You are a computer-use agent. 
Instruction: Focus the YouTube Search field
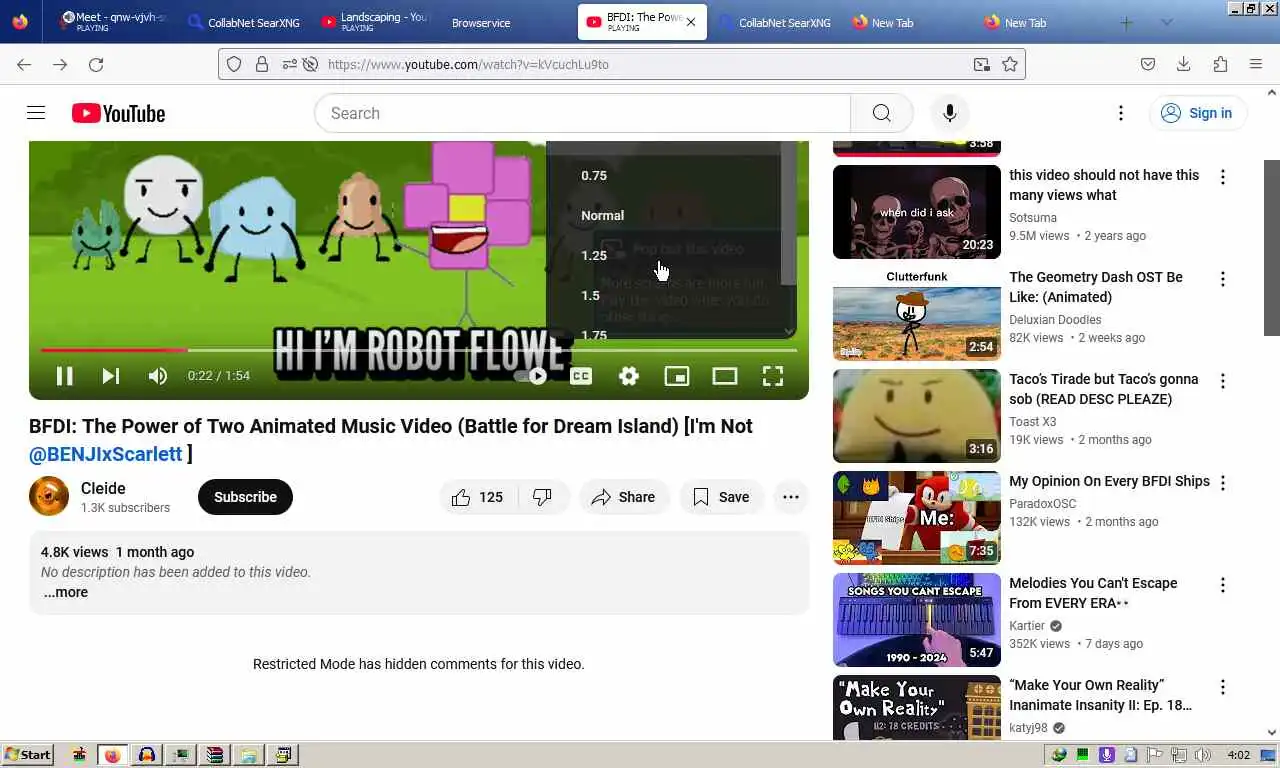coord(582,113)
